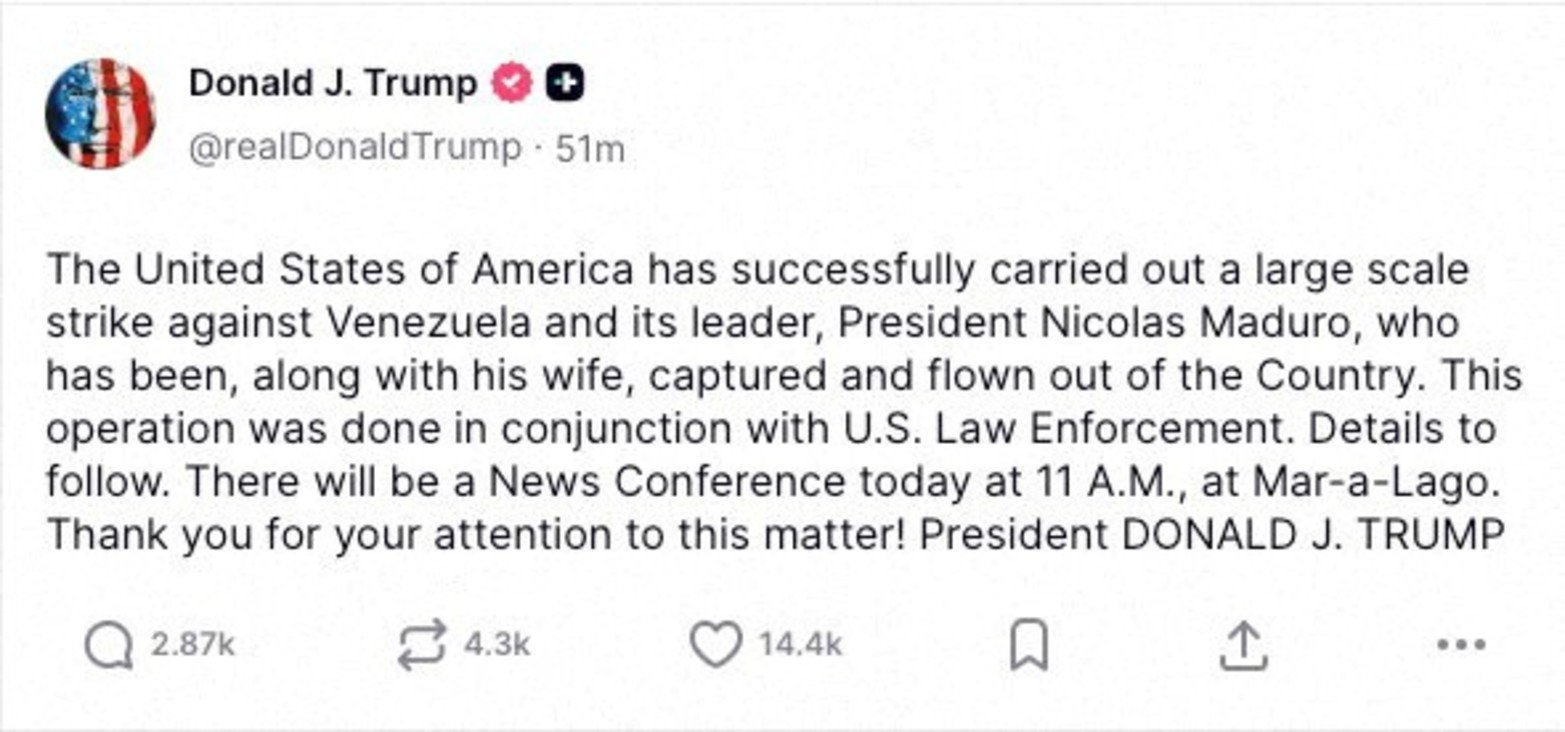Viewport: 1565px width, 732px height.
Task: Click the 51m timestamp
Action: [590, 146]
